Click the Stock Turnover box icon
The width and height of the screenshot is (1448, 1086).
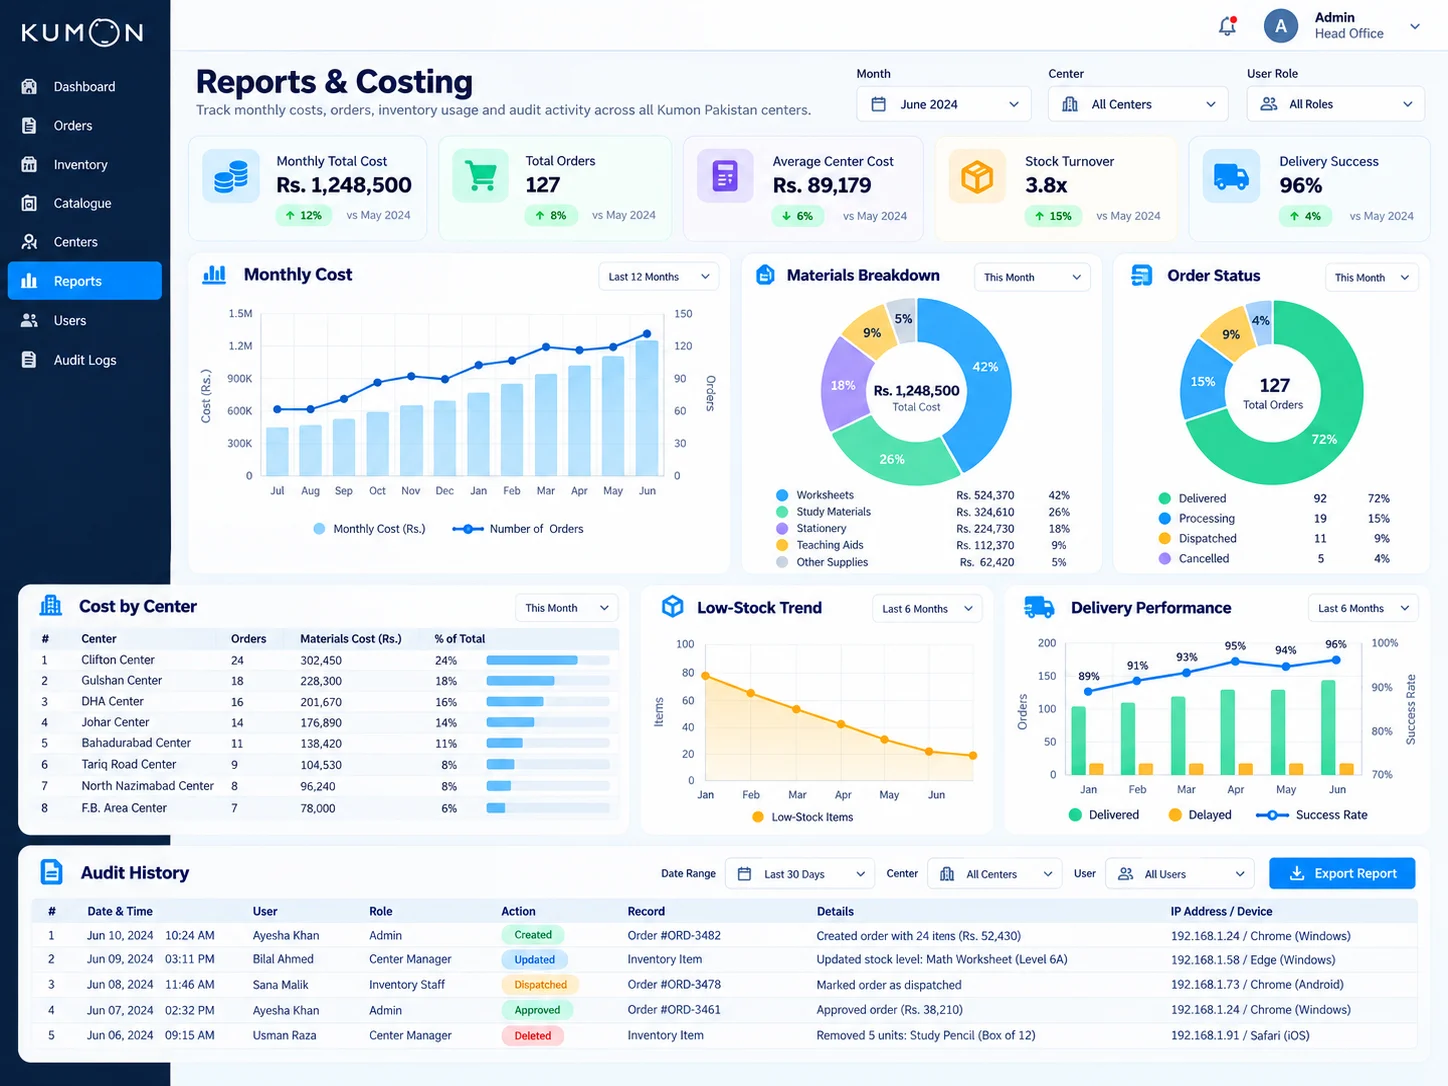[977, 176]
